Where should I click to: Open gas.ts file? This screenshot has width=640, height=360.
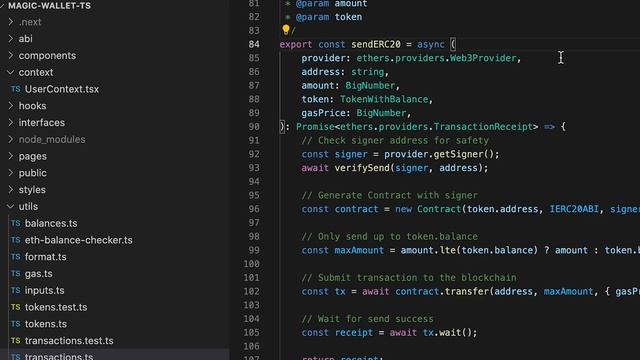tap(38, 273)
